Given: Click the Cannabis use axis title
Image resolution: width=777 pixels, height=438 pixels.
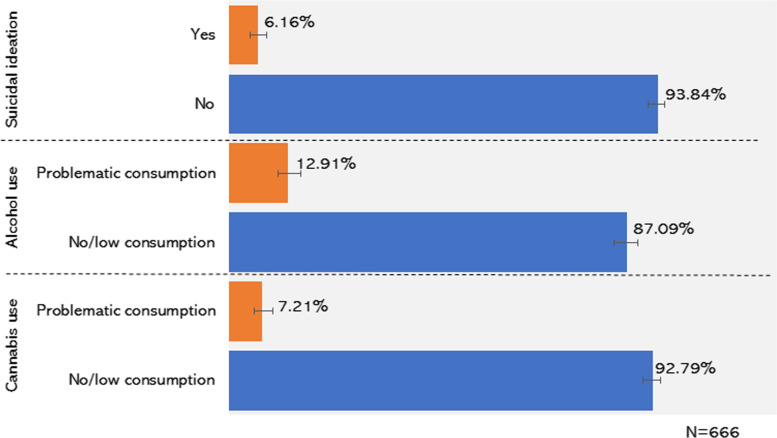Looking at the screenshot, I should [15, 345].
